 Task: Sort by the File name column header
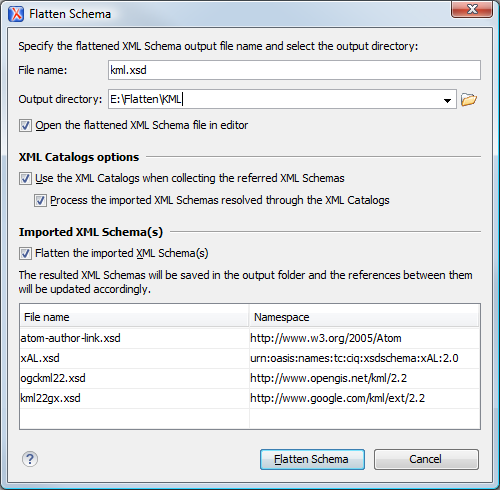click(134, 317)
